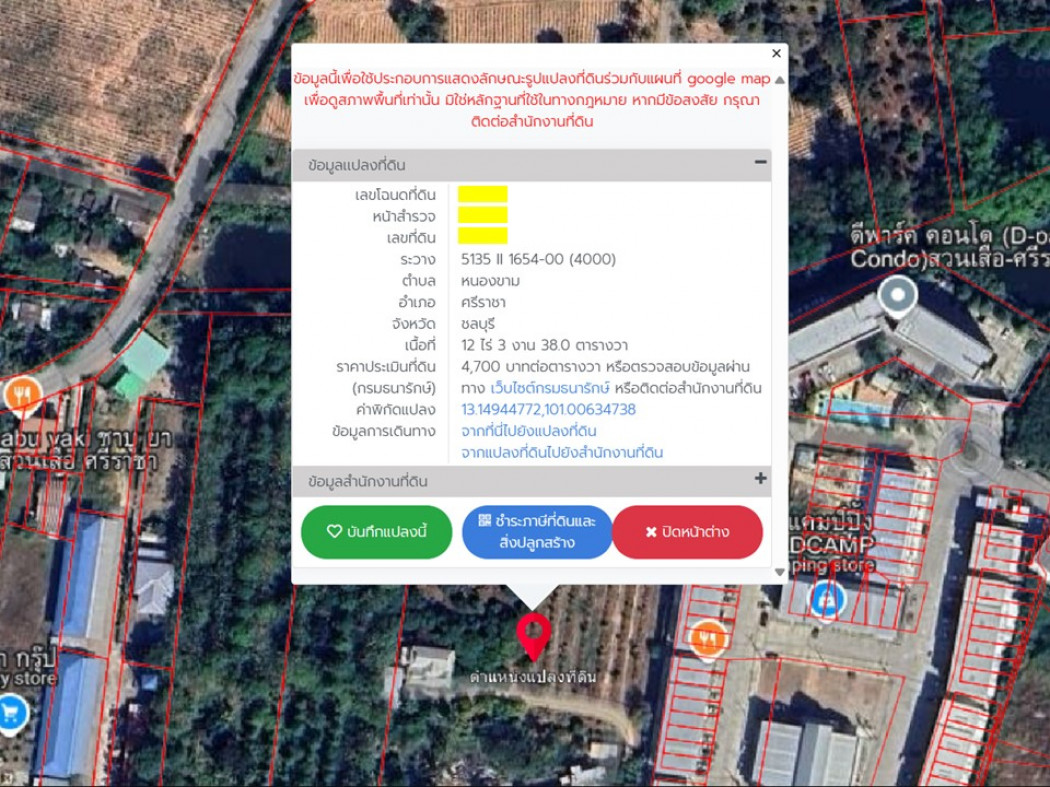Click the orange restaurant marker near Shabu Yaki
The height and width of the screenshot is (787, 1050).
(22, 394)
